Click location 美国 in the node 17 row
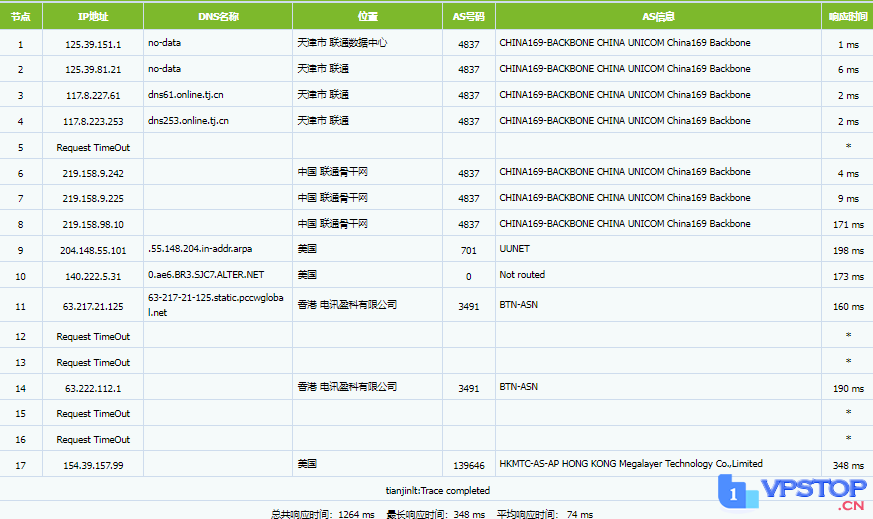873x519 pixels. pos(307,463)
